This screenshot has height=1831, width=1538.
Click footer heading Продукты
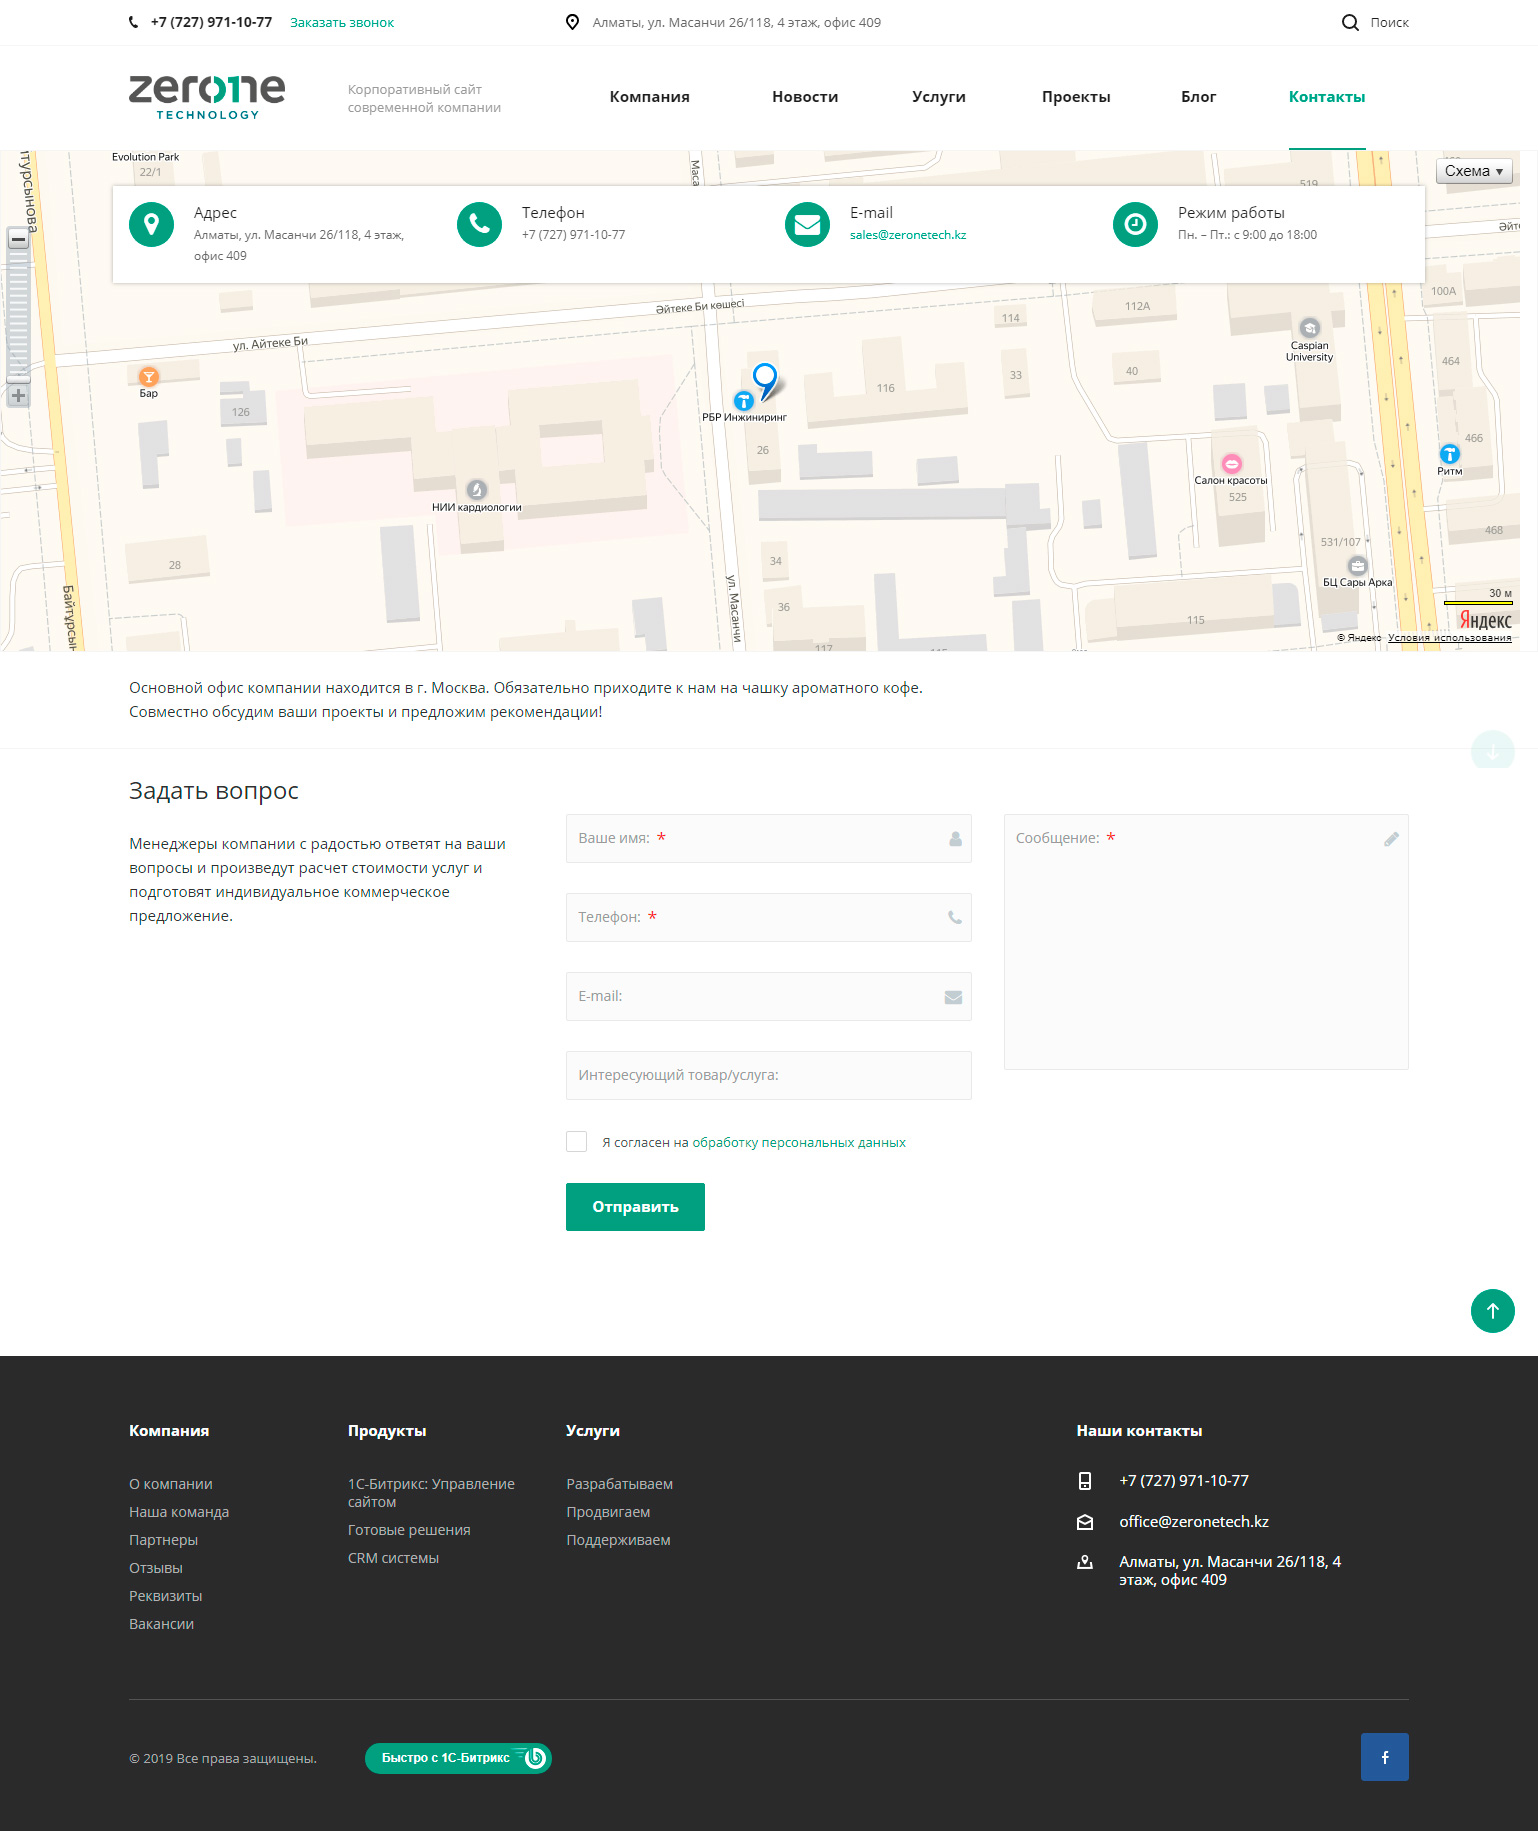pyautogui.click(x=387, y=1431)
